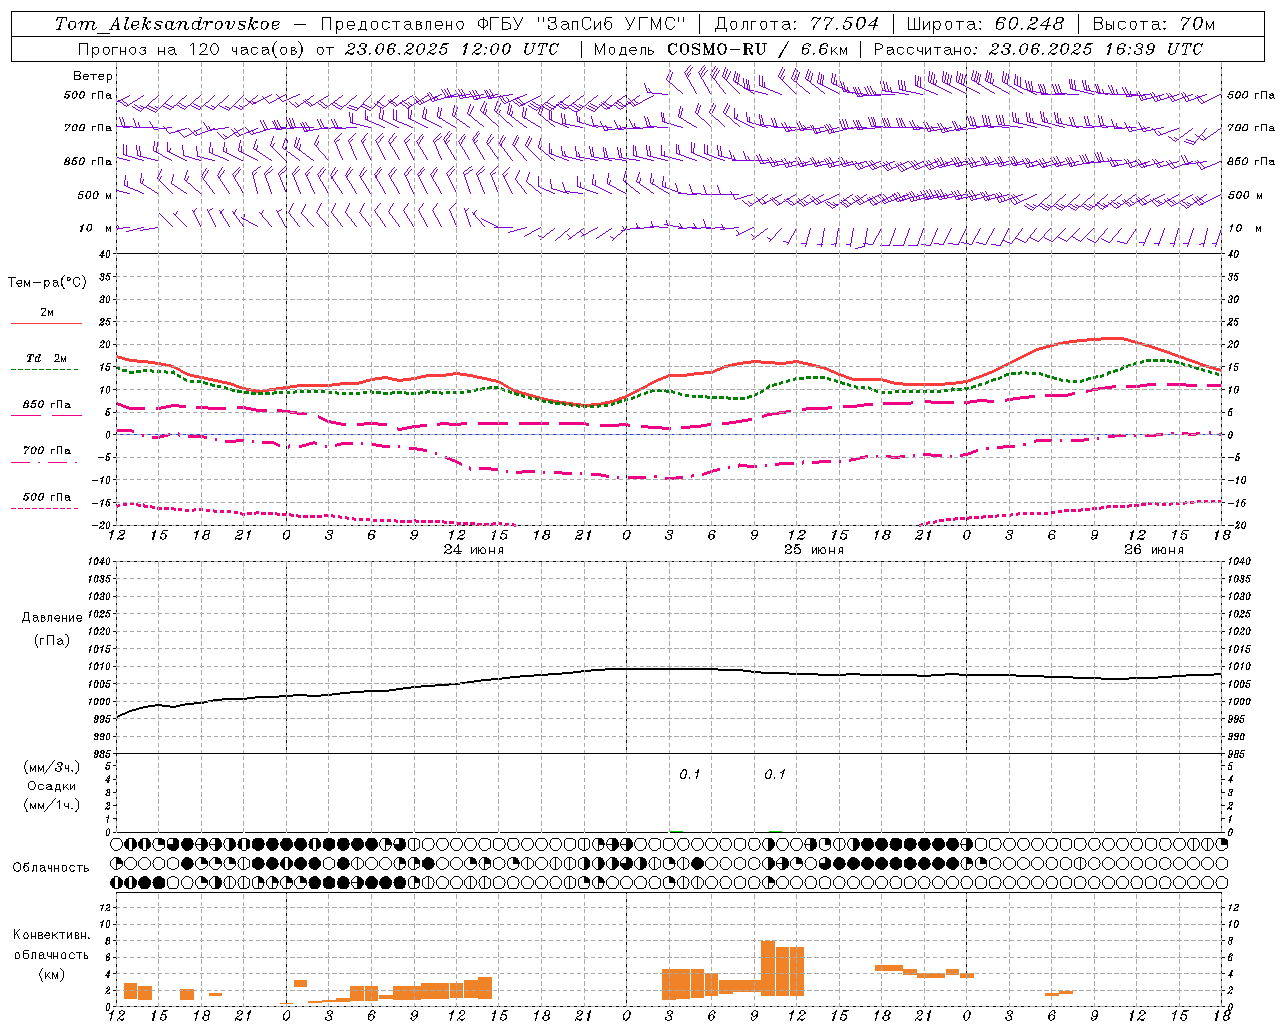
Task: Click the (км) unit label of convective cloudiness
Action: tap(51, 974)
